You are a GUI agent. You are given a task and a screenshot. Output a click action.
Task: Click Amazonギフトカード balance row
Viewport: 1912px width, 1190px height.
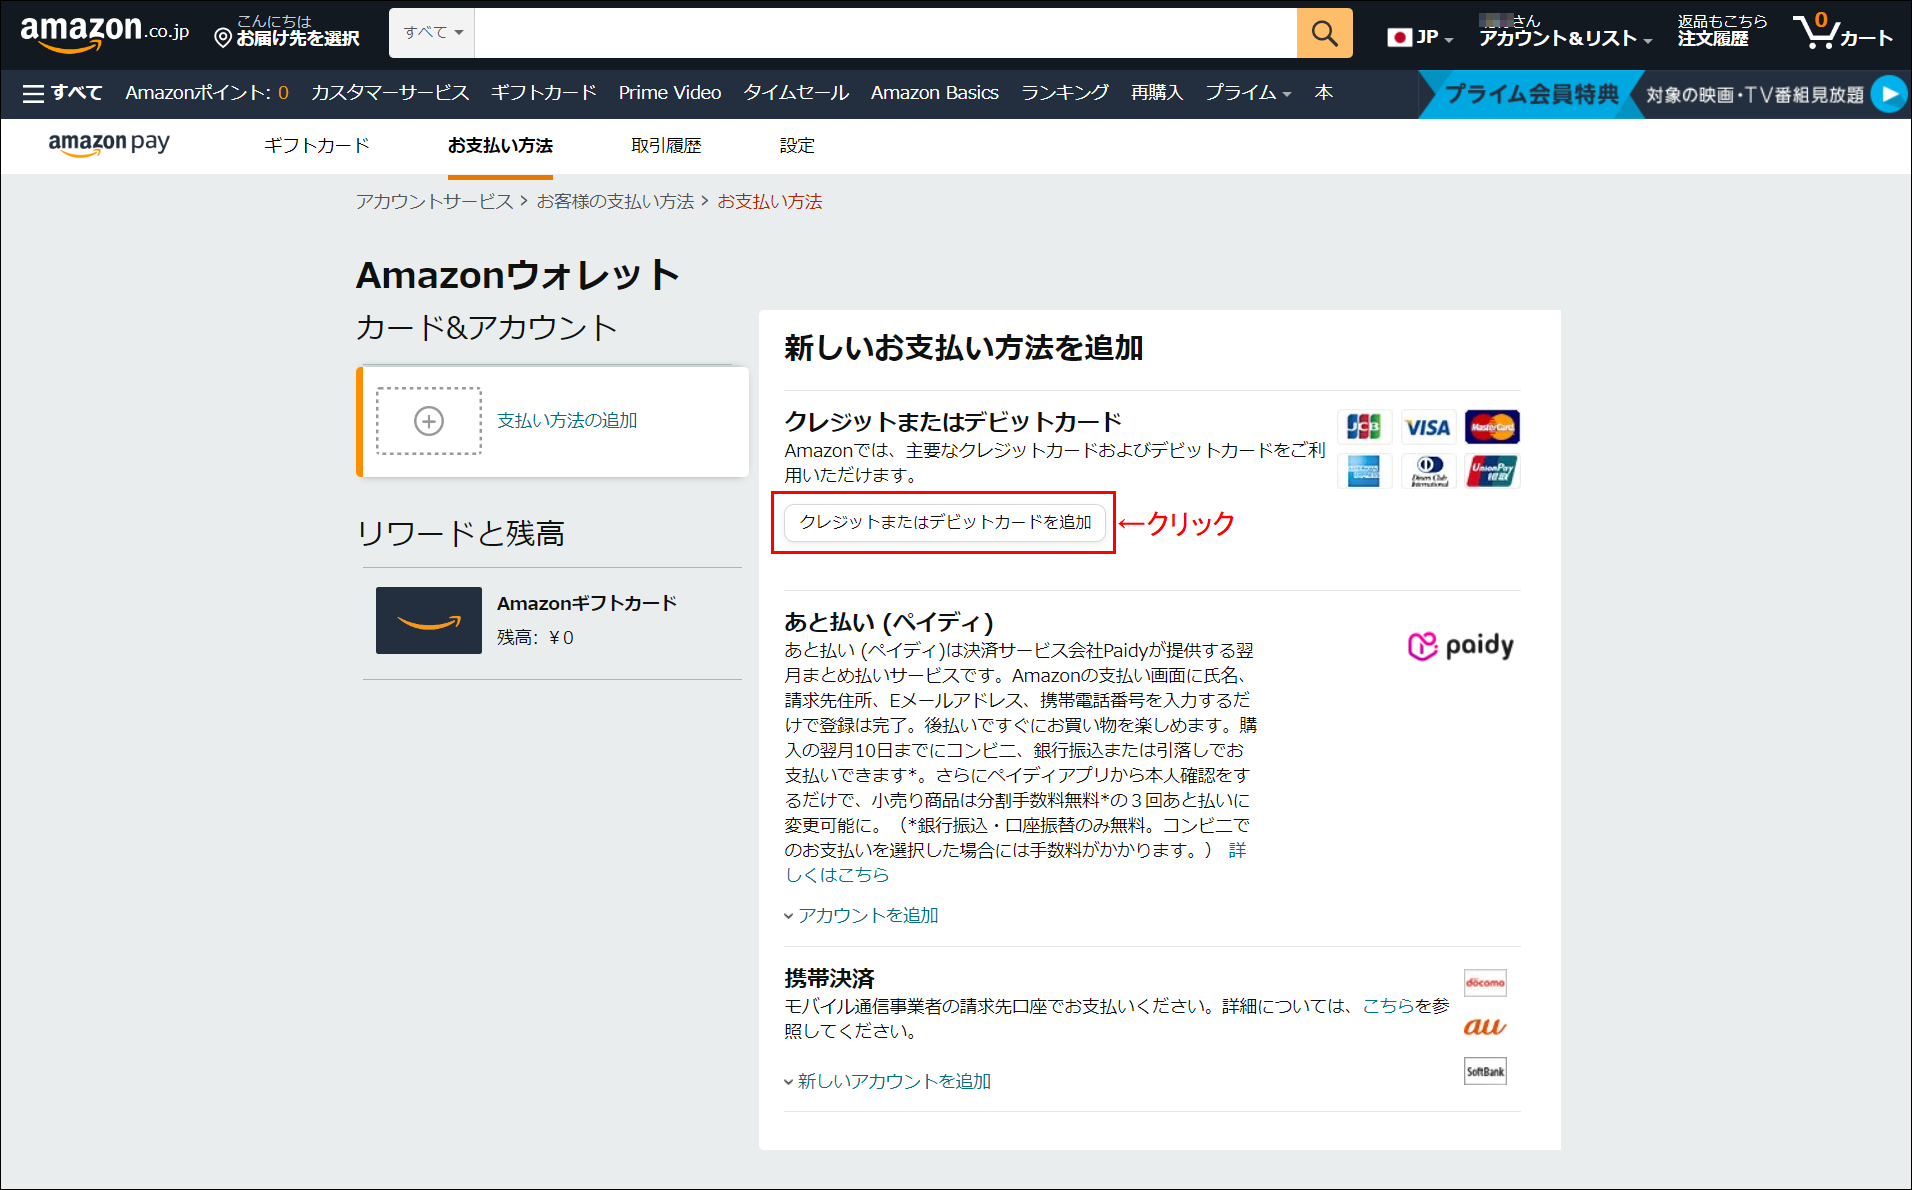[552, 622]
